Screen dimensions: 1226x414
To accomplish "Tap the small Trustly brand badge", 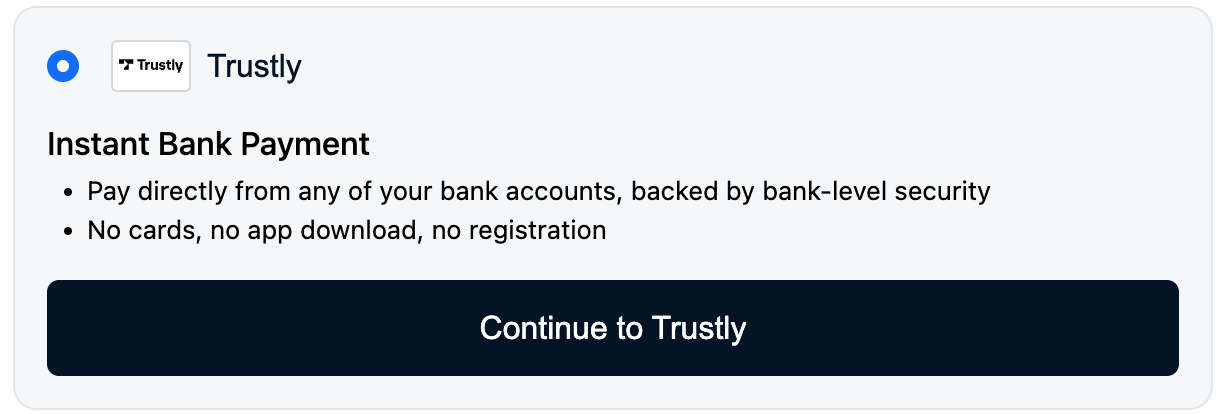I will click(151, 67).
